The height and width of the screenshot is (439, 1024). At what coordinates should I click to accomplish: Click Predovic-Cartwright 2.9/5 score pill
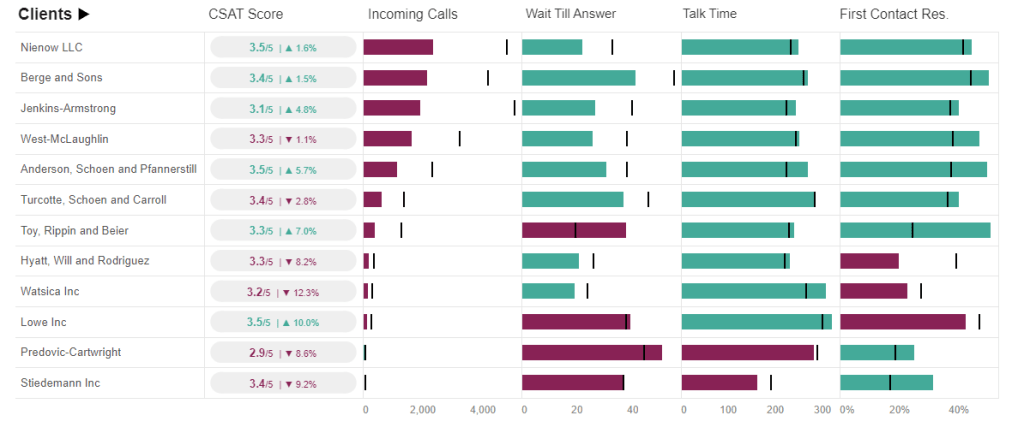click(283, 353)
